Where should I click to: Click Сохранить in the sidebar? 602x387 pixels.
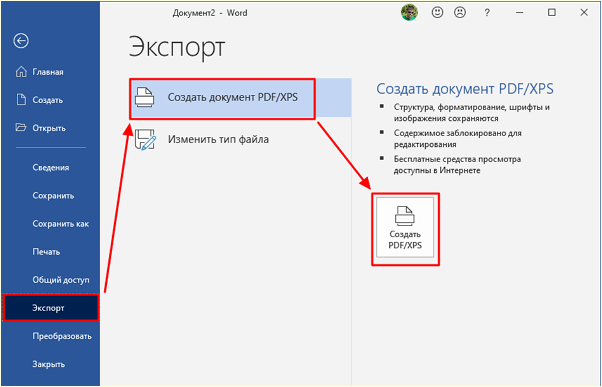coord(50,196)
